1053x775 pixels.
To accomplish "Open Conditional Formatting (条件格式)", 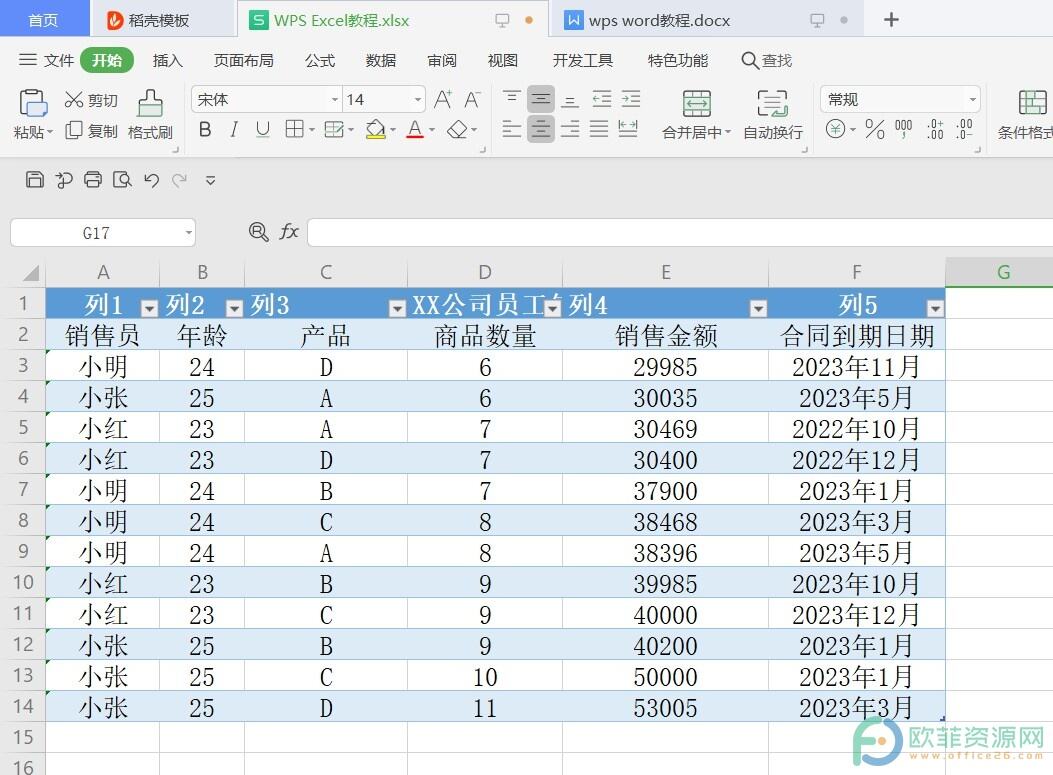I will pyautogui.click(x=1025, y=114).
